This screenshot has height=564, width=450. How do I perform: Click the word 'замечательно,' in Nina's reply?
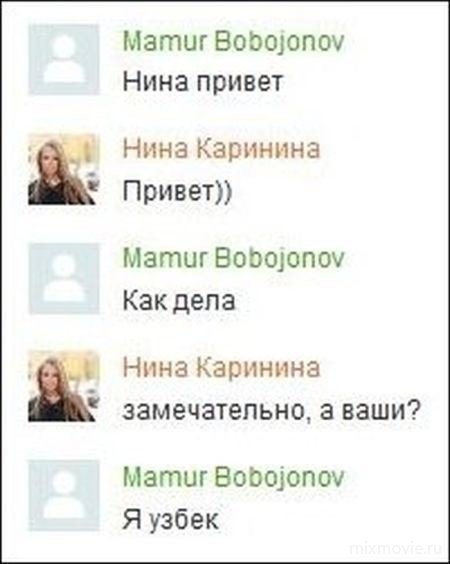click(x=217, y=411)
